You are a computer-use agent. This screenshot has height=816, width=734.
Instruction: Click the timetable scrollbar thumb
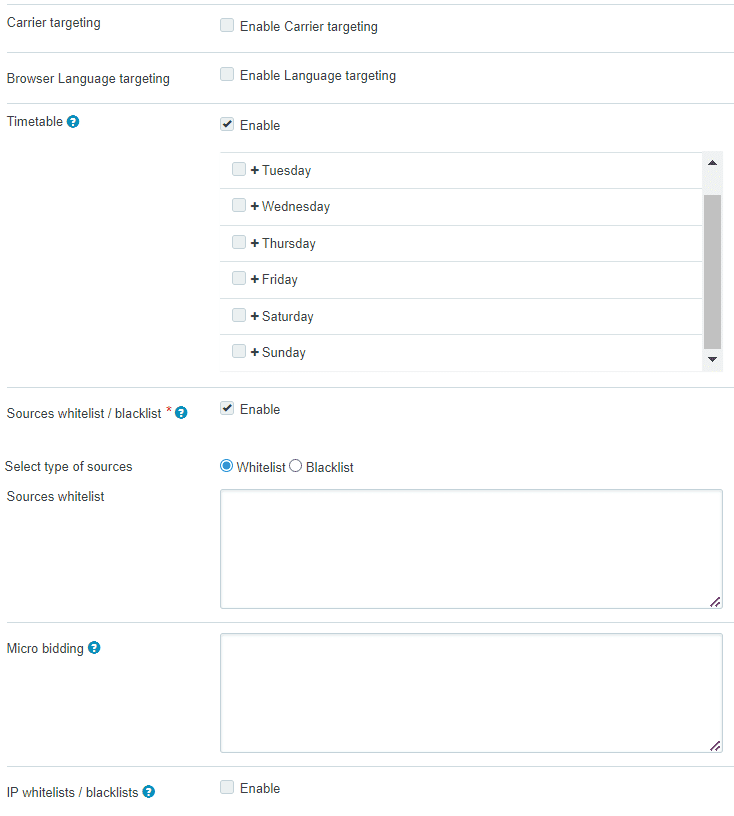712,272
